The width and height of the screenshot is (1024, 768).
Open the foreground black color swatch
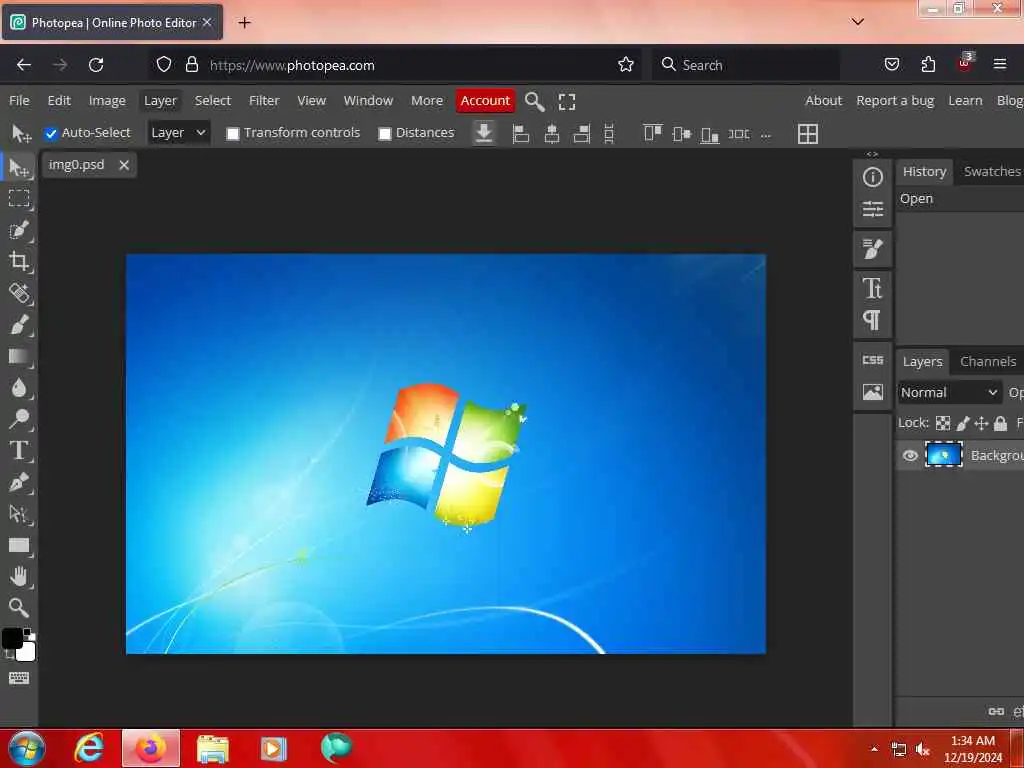tap(12, 638)
